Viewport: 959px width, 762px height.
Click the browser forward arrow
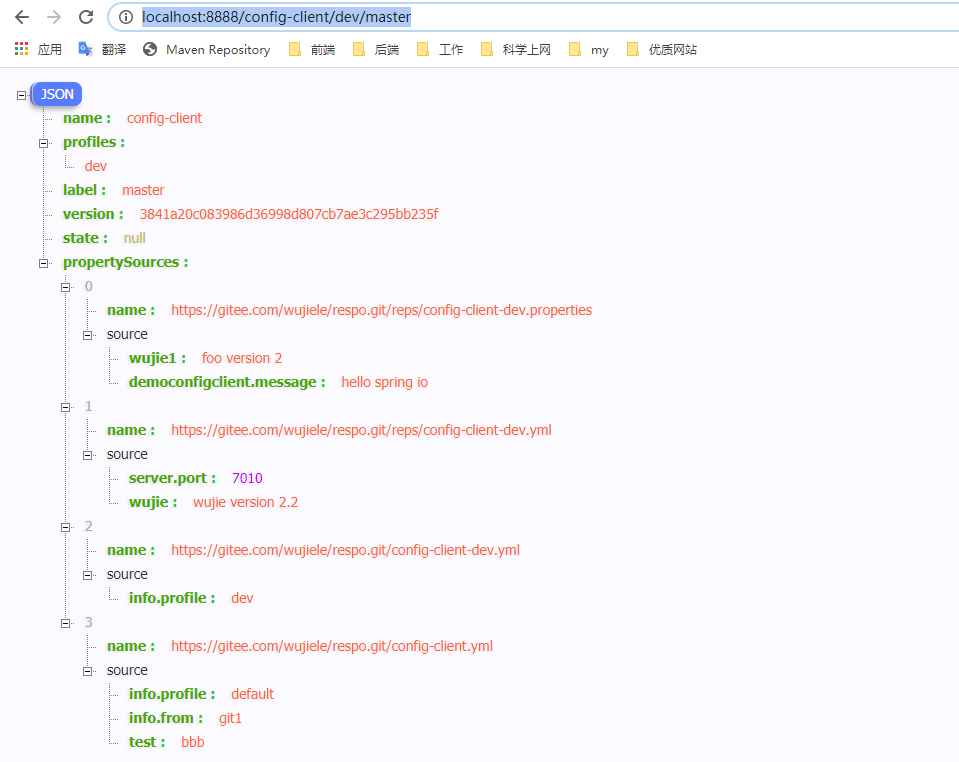tap(54, 17)
